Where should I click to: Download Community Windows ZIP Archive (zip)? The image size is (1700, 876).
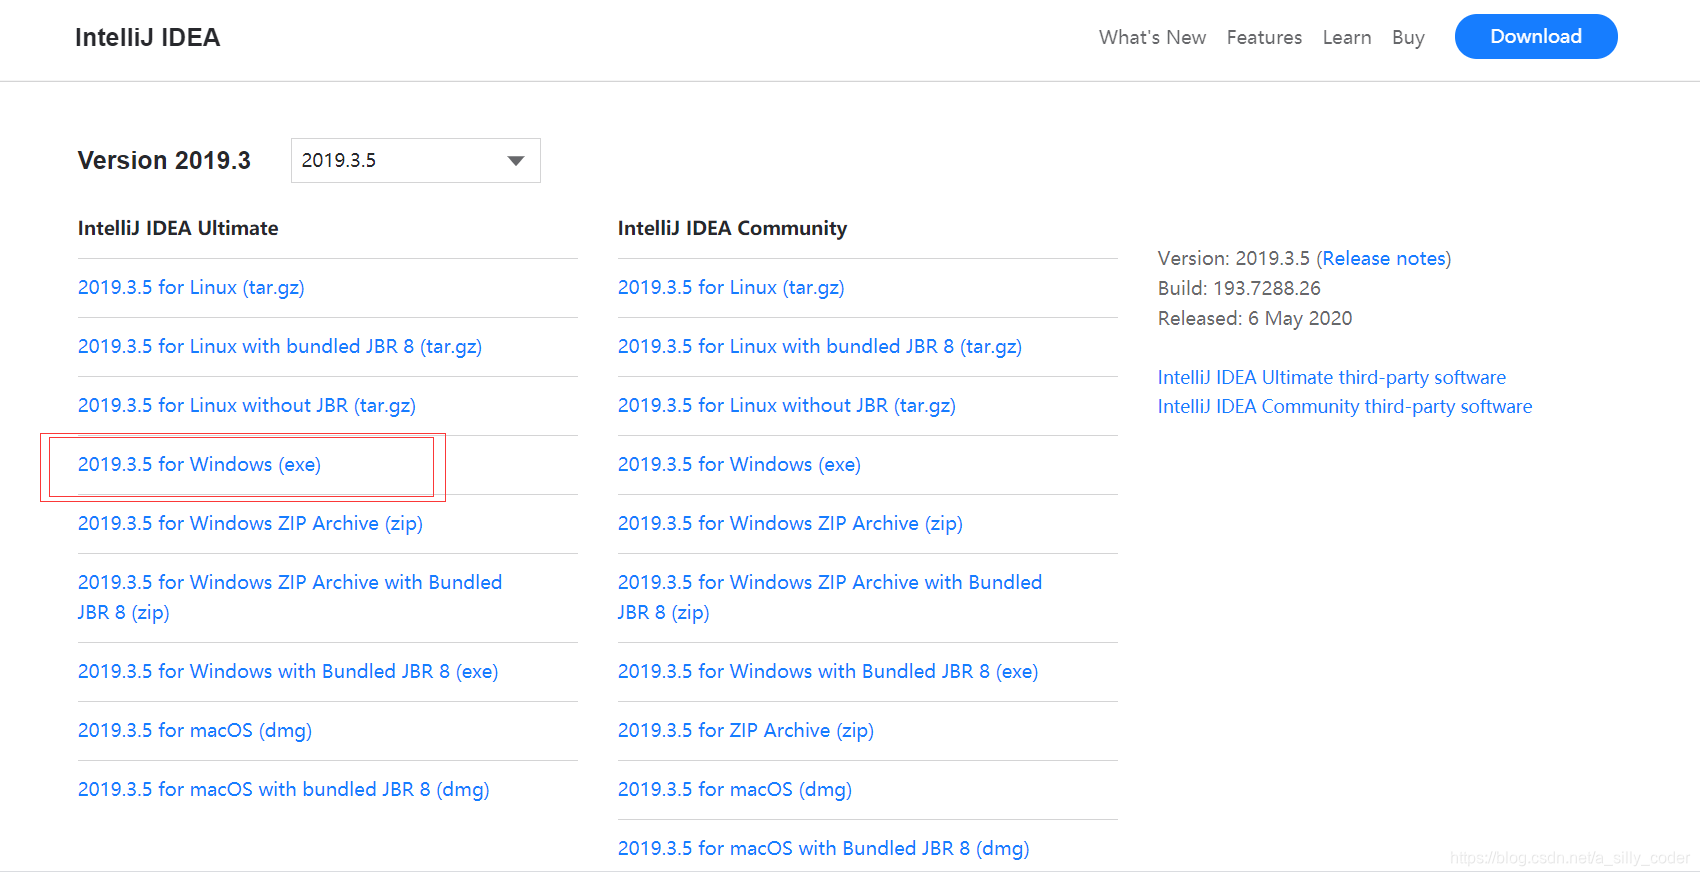790,523
